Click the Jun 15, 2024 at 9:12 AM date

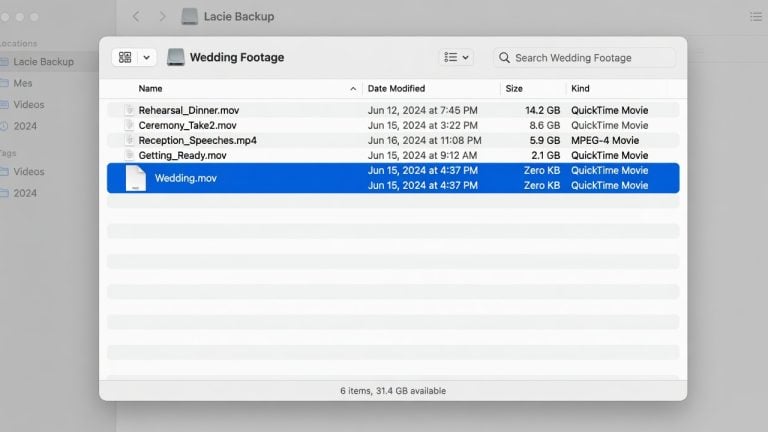pos(422,155)
